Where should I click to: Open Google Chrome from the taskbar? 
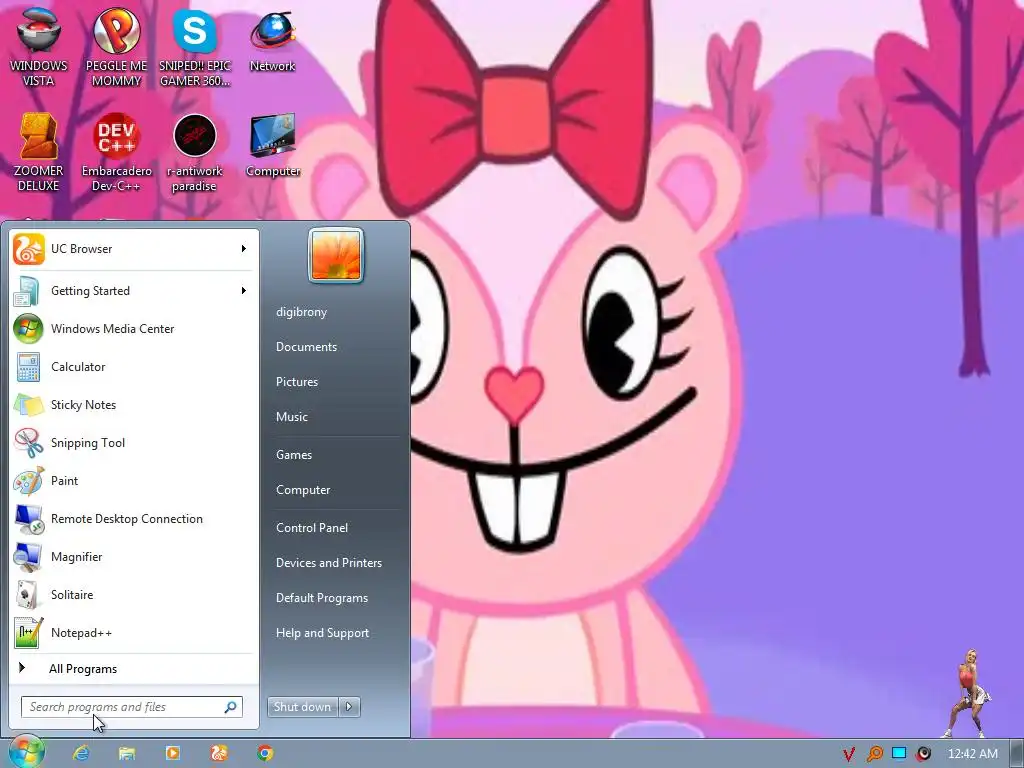264,753
